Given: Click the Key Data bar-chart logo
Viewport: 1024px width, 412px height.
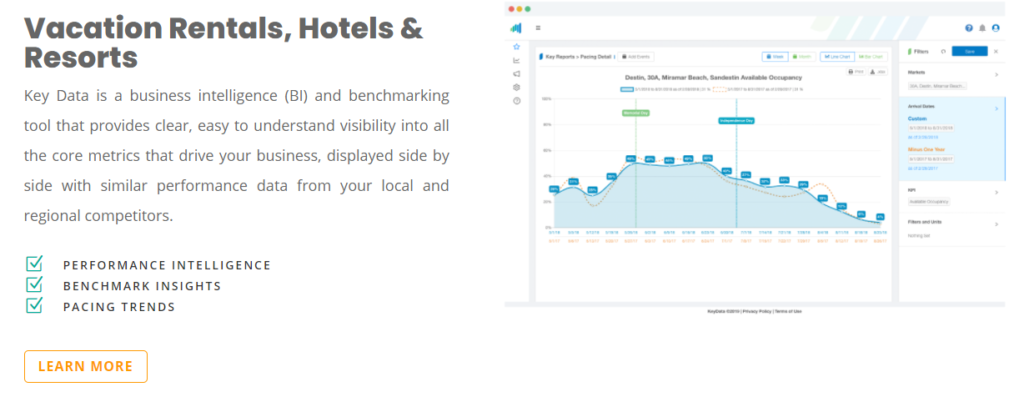Looking at the screenshot, I should pos(516,28).
